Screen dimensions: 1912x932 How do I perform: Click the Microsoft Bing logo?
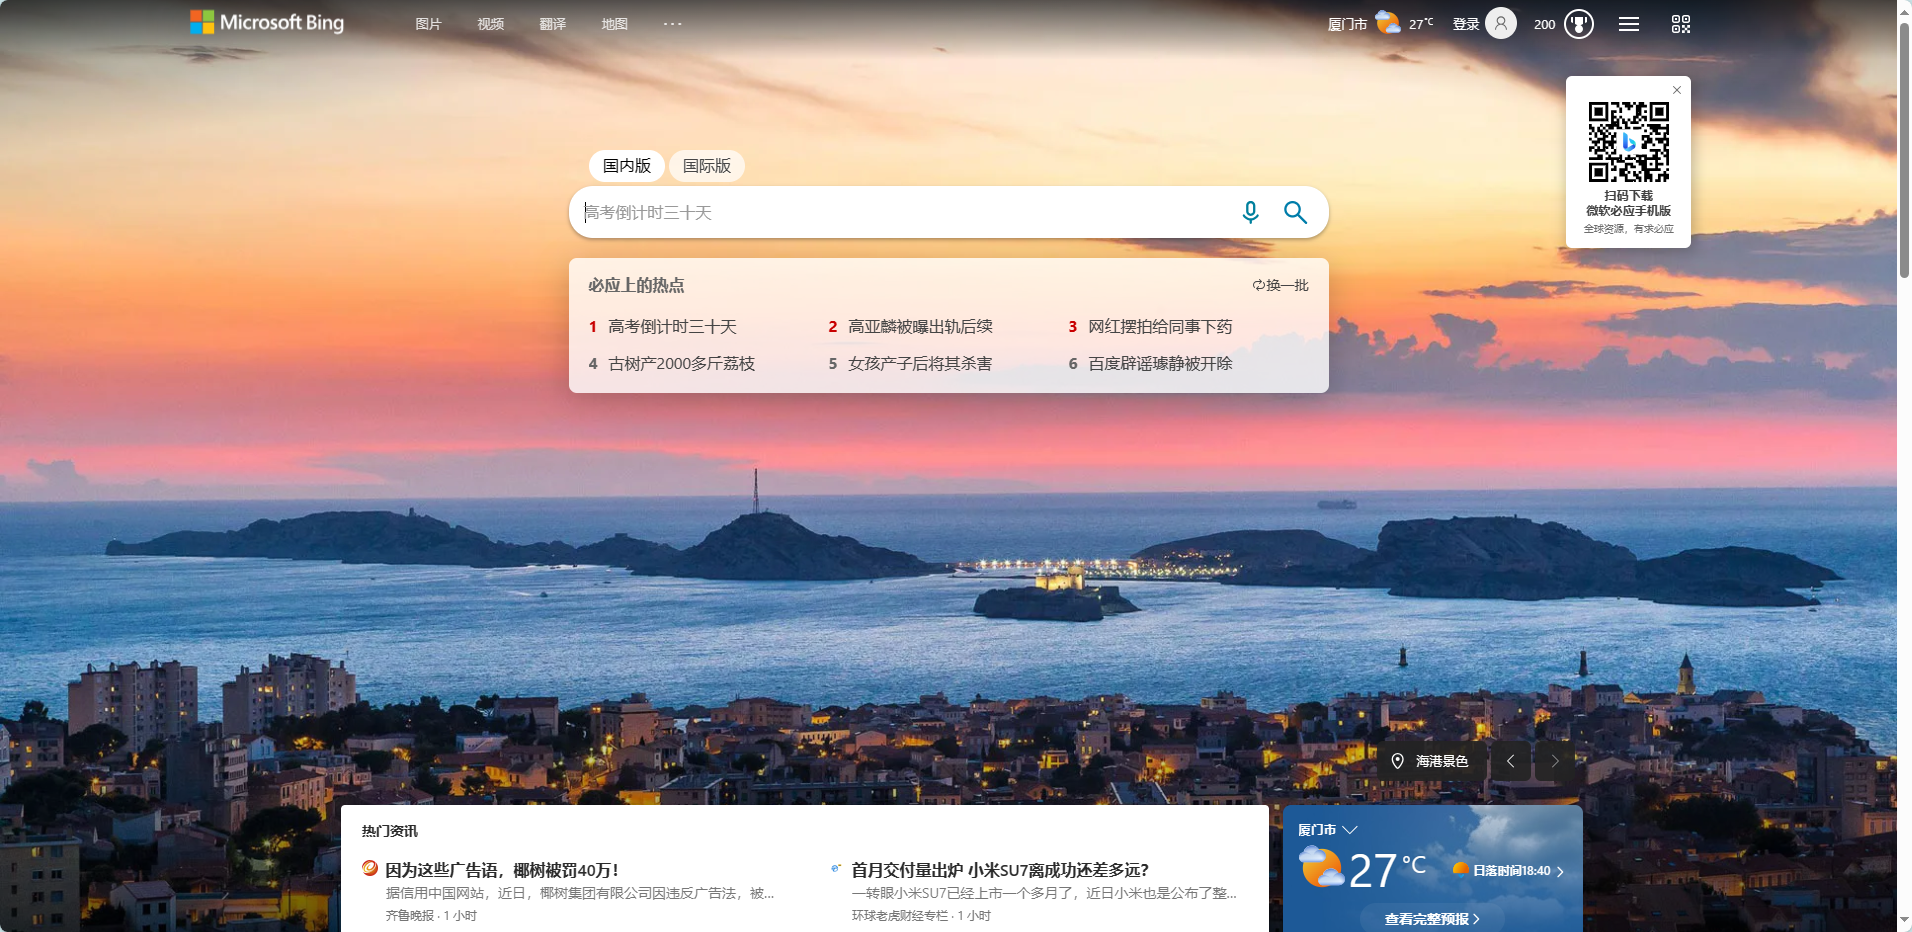(267, 23)
